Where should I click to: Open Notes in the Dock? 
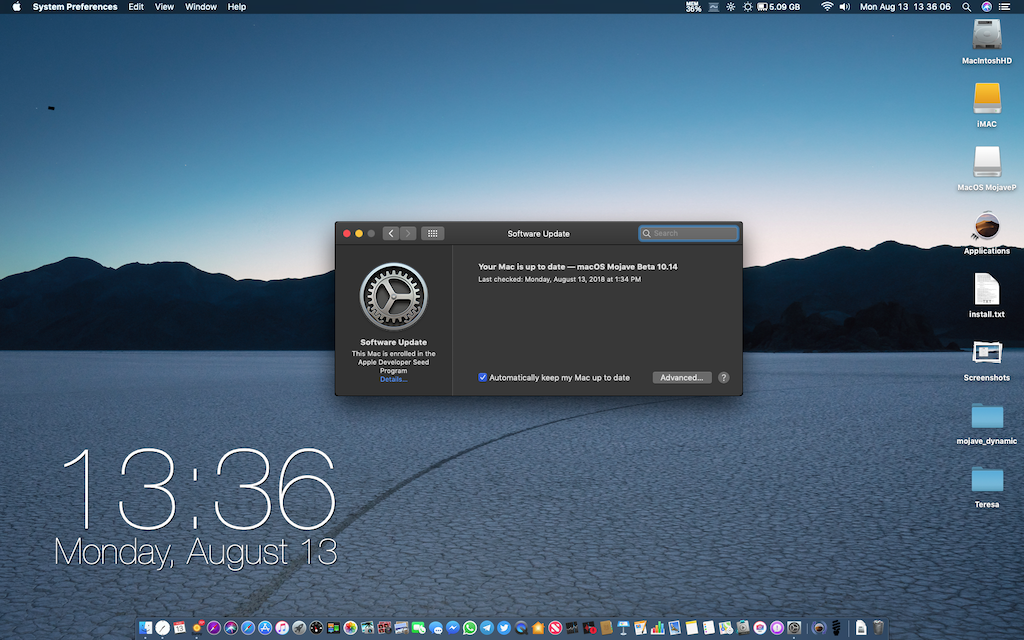click(692, 628)
